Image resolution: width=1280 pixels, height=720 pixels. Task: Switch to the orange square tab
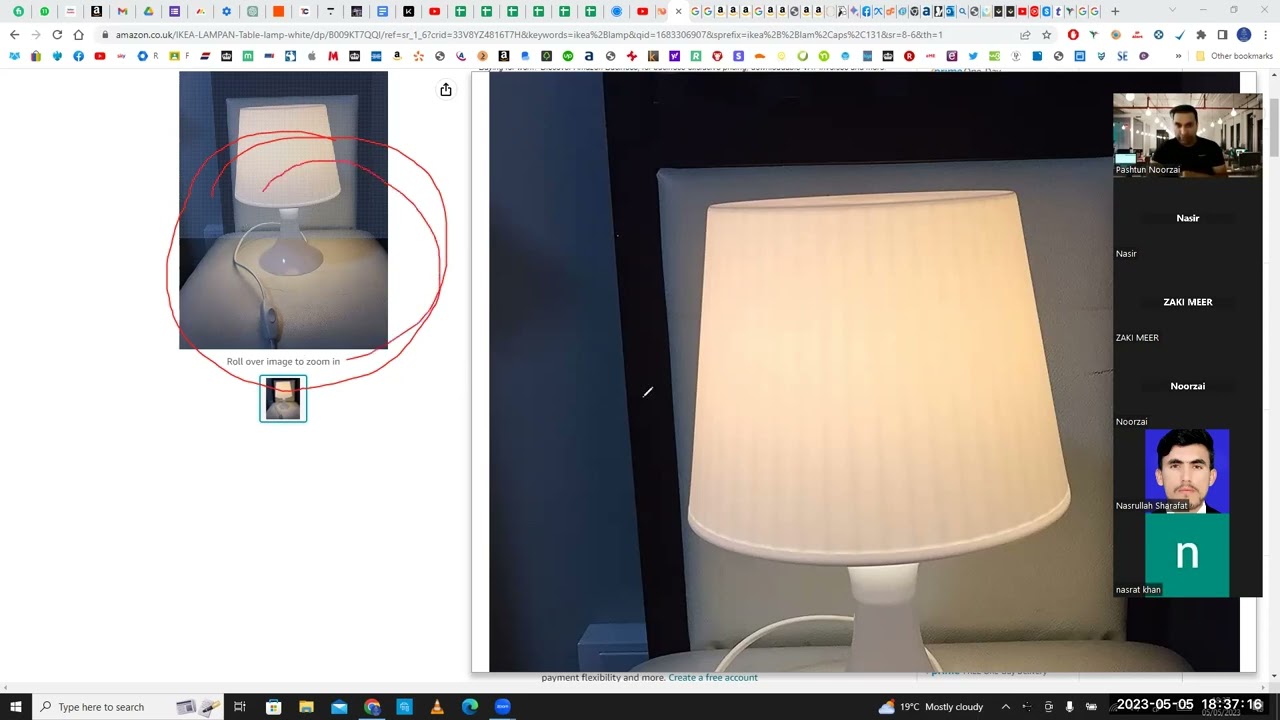[278, 11]
